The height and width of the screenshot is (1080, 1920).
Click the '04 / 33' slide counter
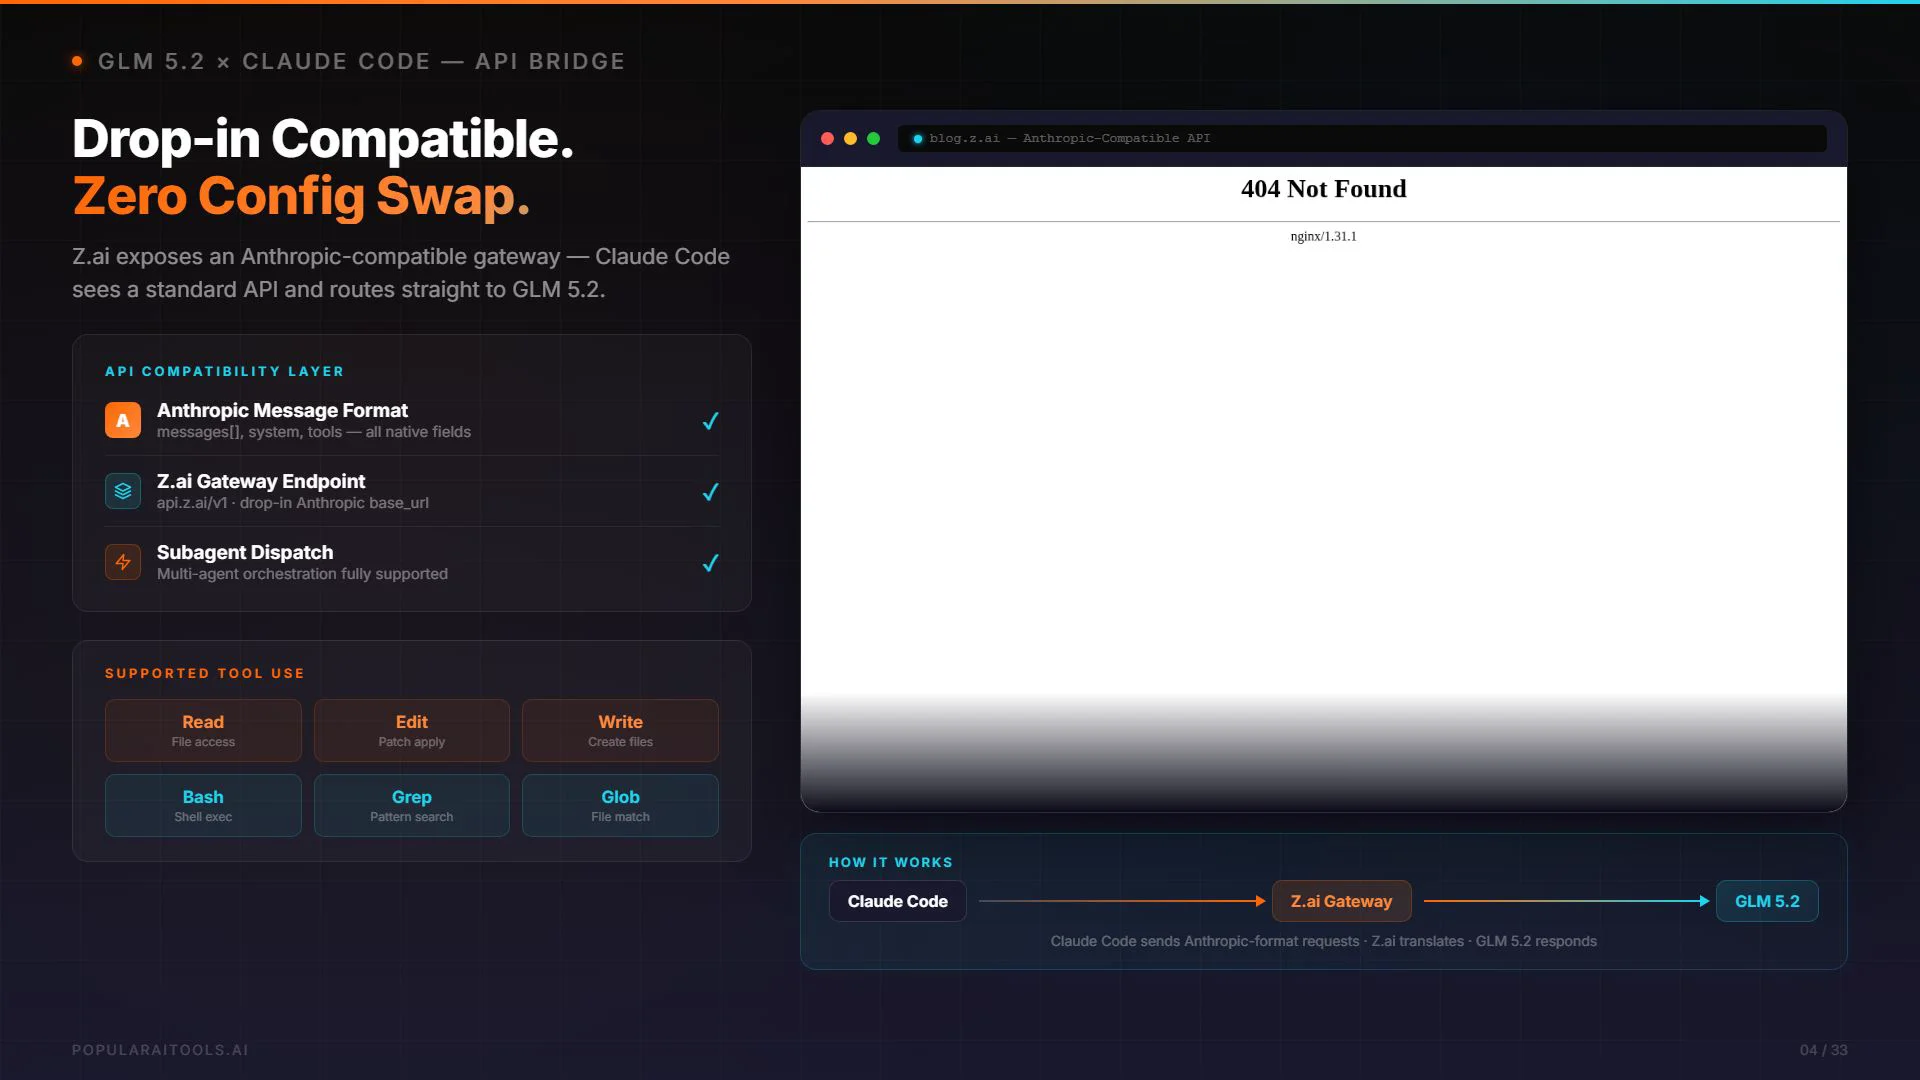[x=1823, y=1050]
